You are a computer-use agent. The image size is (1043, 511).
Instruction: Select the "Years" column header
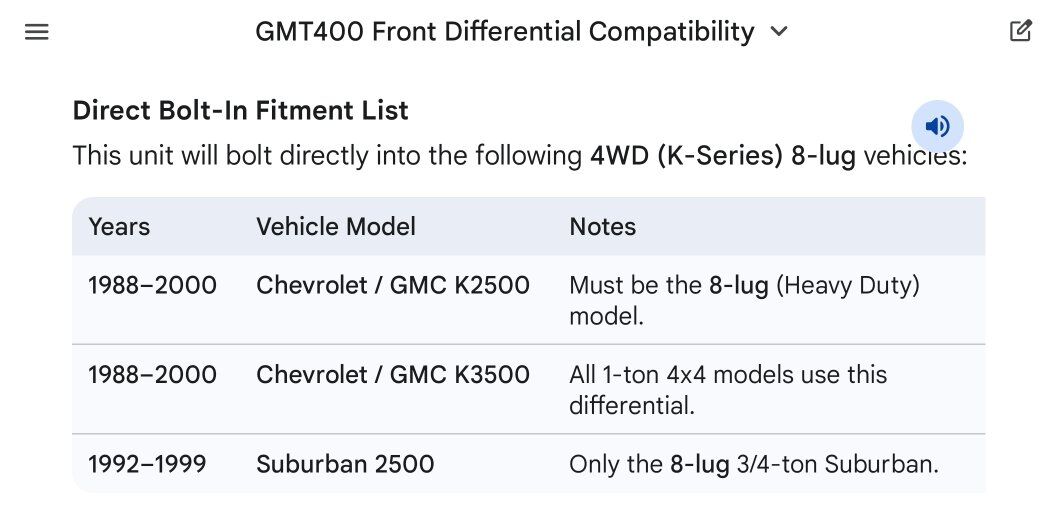[119, 226]
